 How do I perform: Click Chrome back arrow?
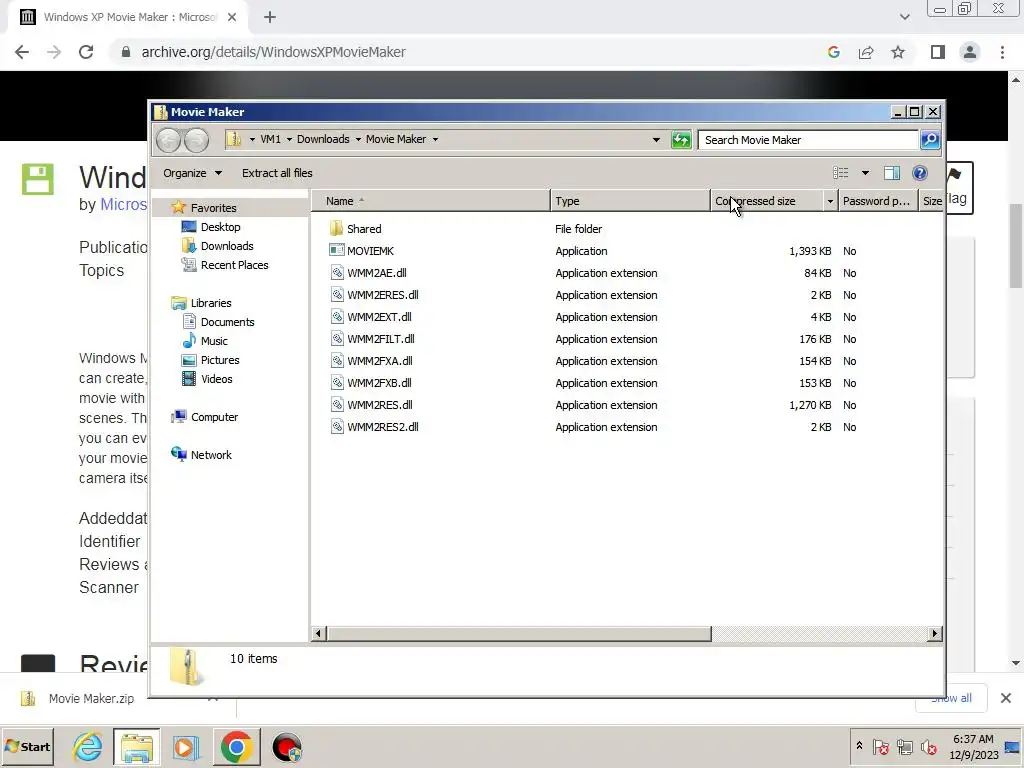point(22,52)
